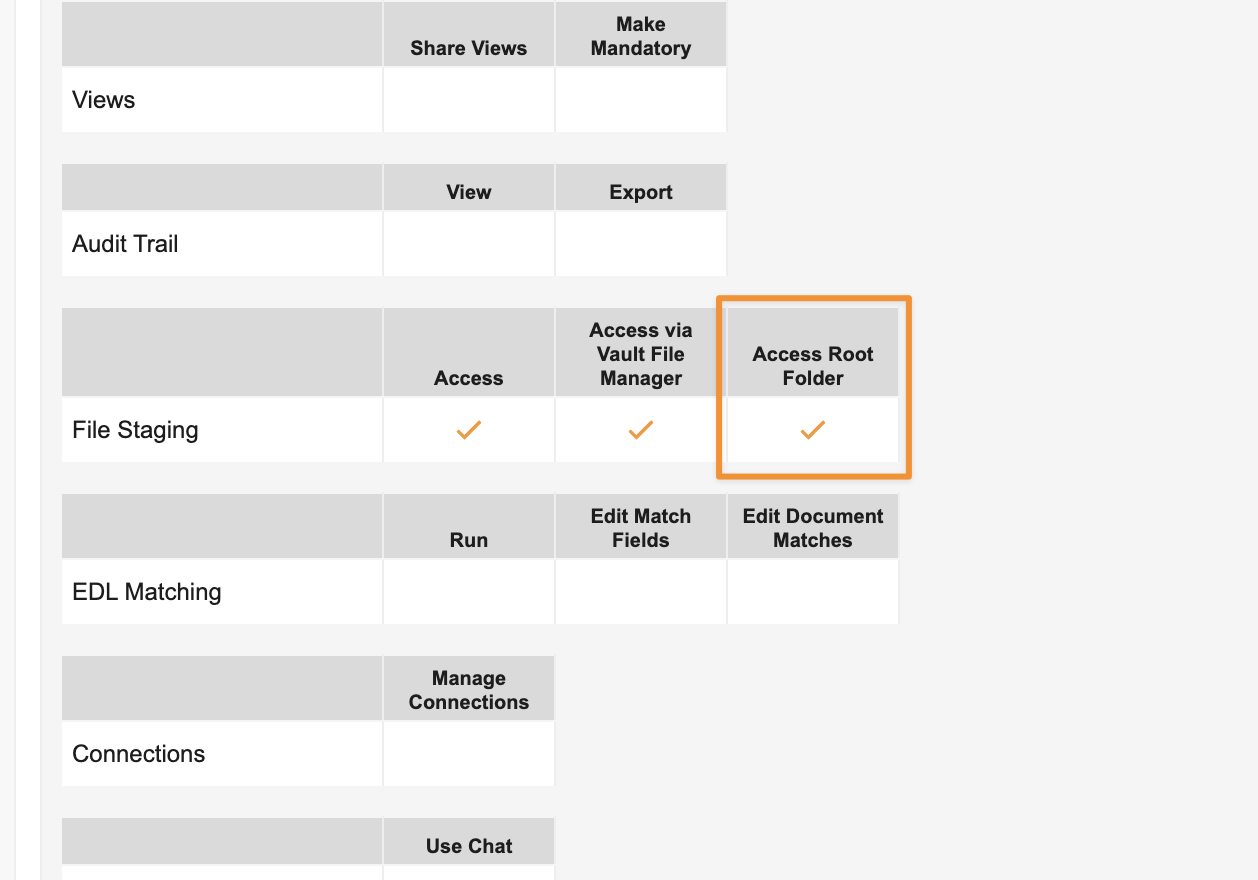Toggle Export permission for Audit Trail
1258x880 pixels.
(x=640, y=244)
